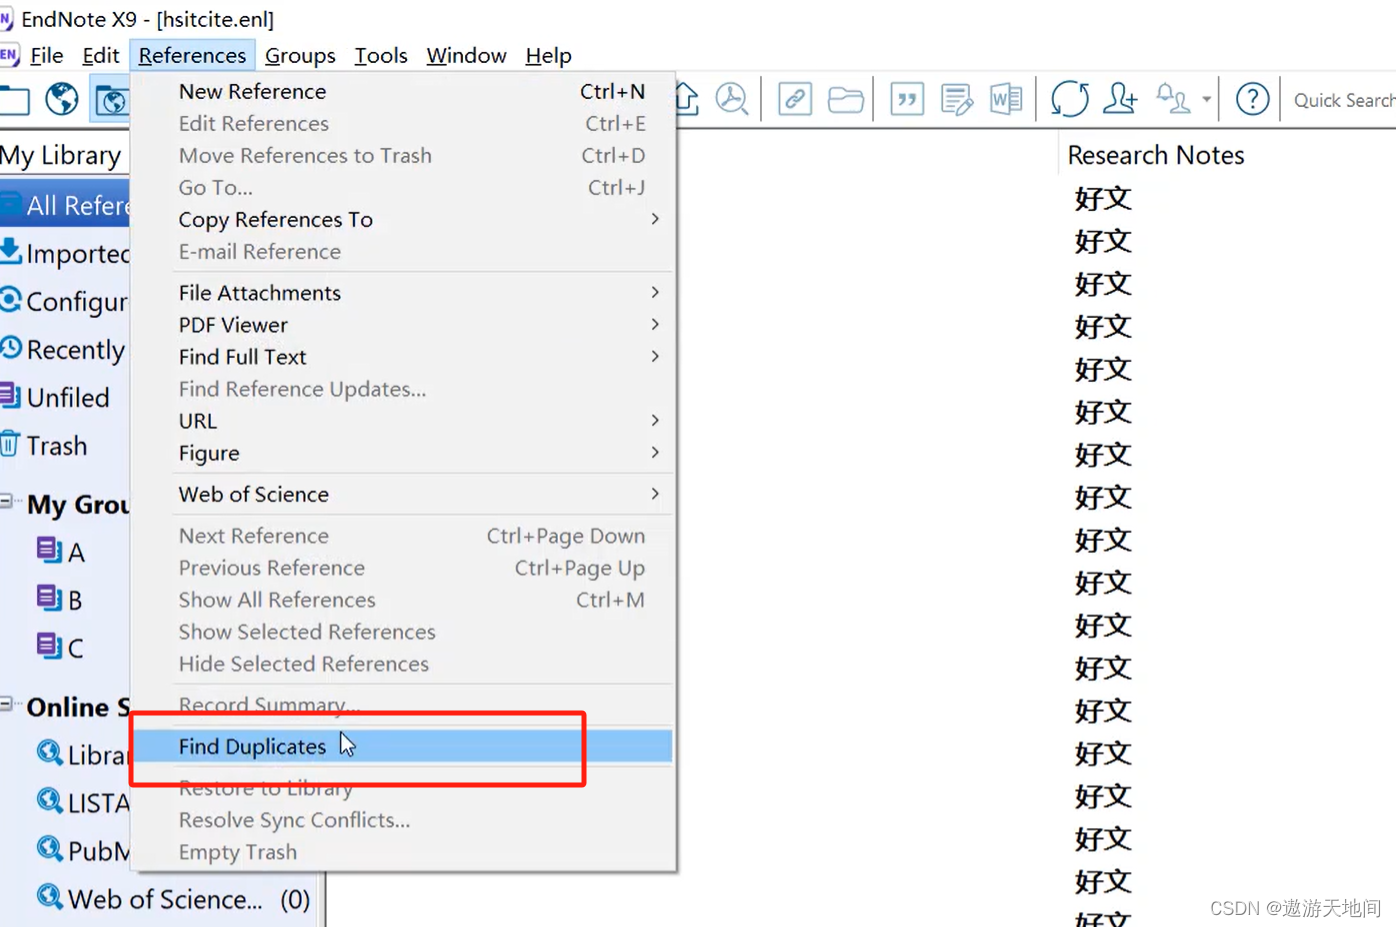This screenshot has height=927, width=1396.
Task: Collapse the Online Search group set
Action: click(7, 704)
